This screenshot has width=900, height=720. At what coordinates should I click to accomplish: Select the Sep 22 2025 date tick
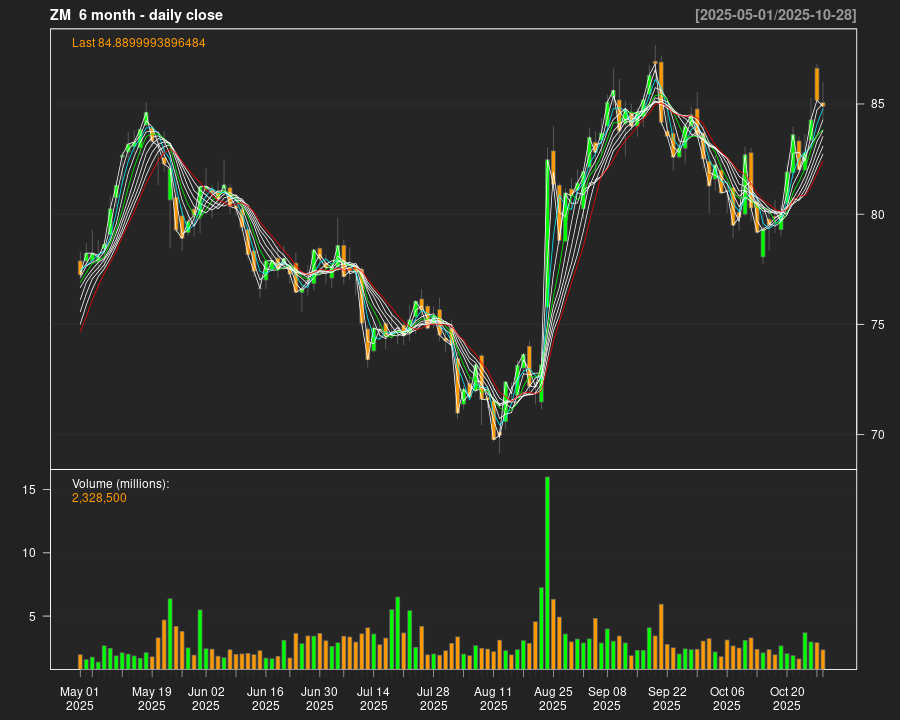pyautogui.click(x=667, y=698)
